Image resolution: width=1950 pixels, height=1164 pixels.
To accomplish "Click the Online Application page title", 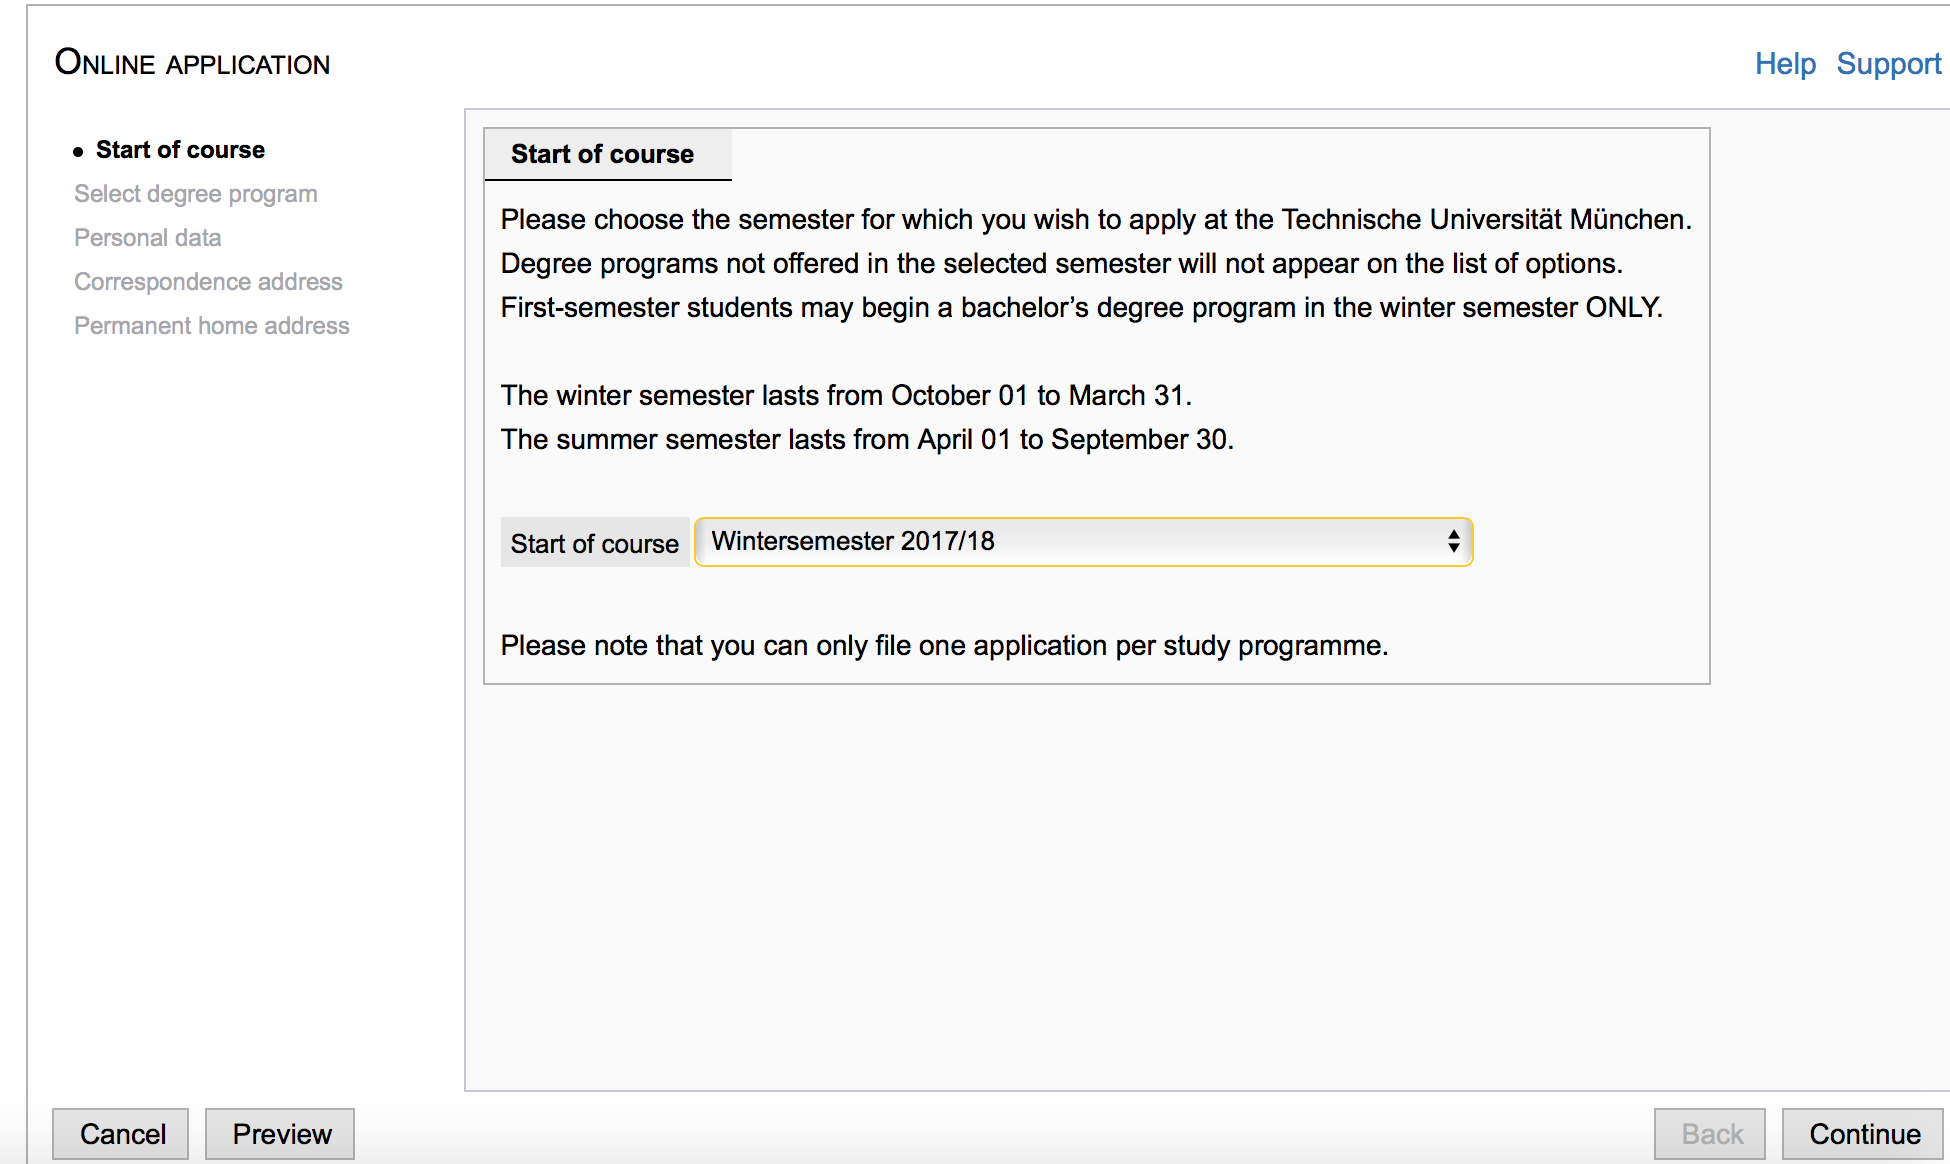I will [192, 63].
